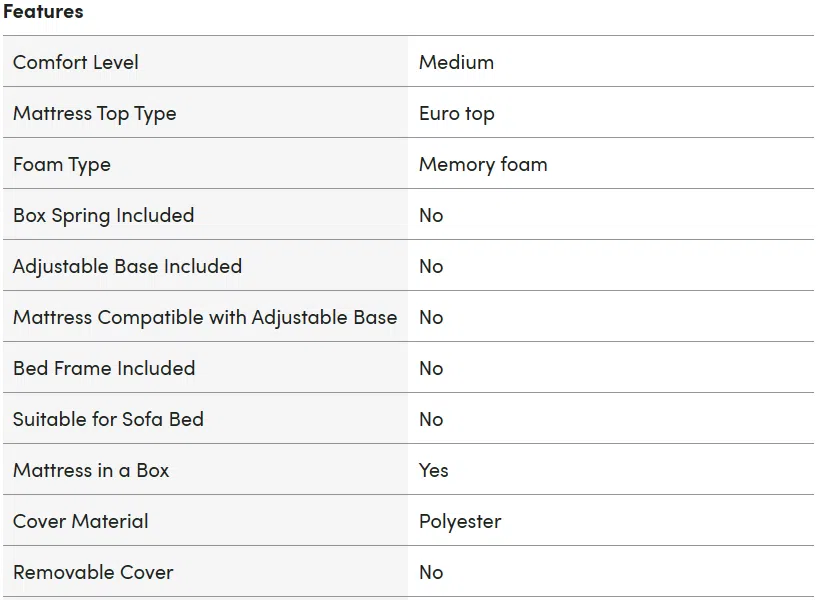The height and width of the screenshot is (600, 818).
Task: Select the Mattress Top Type label
Action: coord(94,114)
